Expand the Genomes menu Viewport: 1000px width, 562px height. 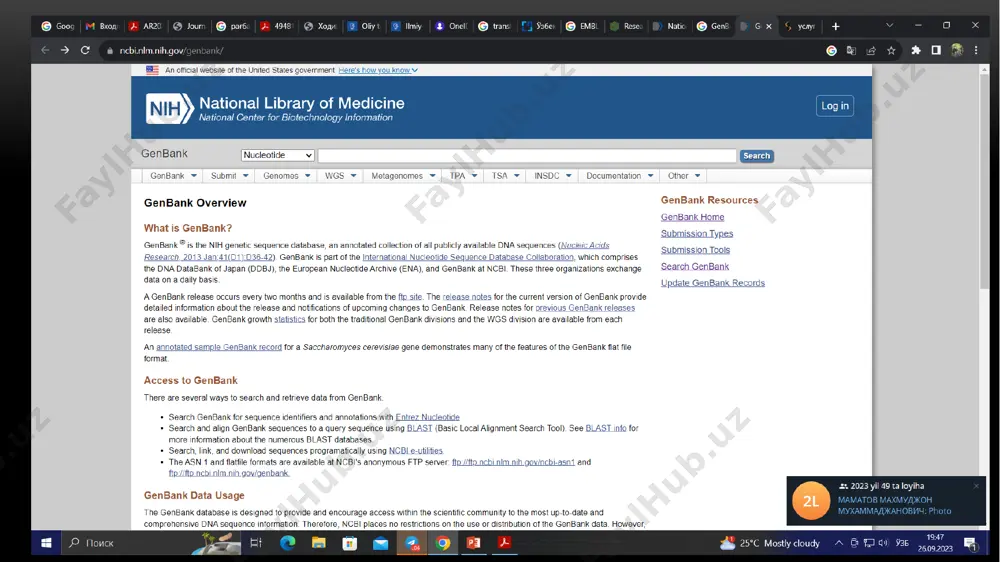286,175
